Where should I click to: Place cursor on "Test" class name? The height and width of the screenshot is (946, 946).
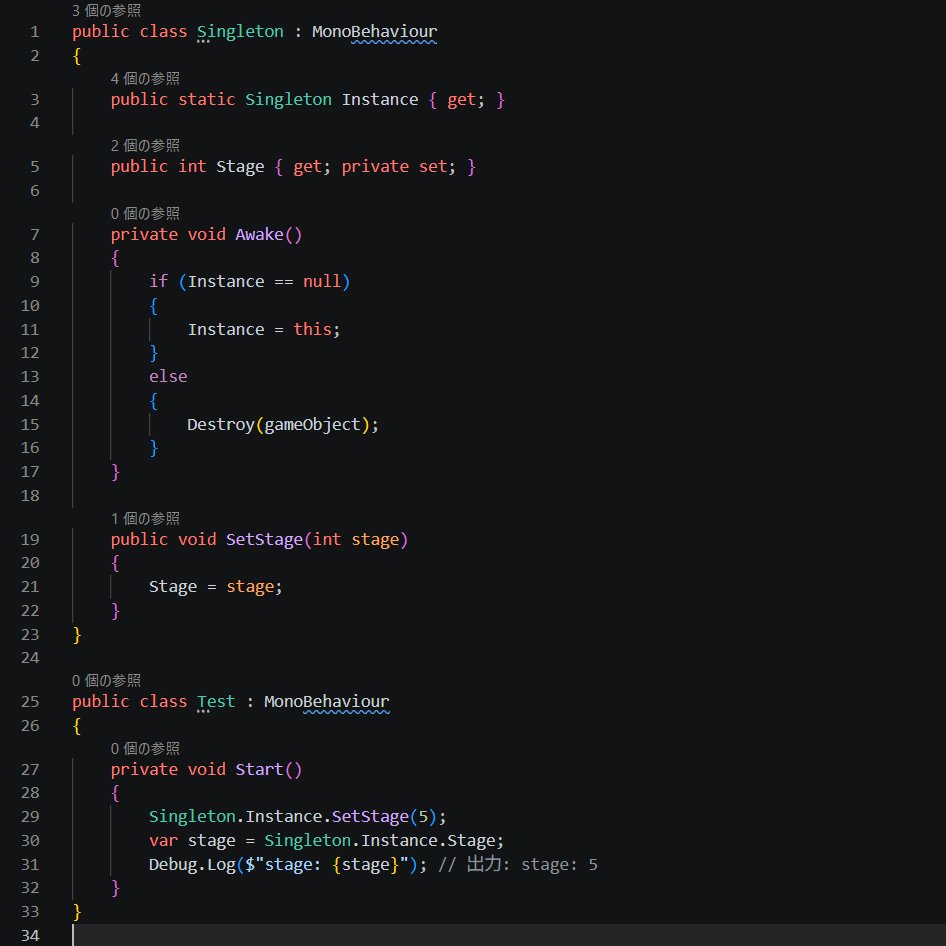(x=216, y=702)
